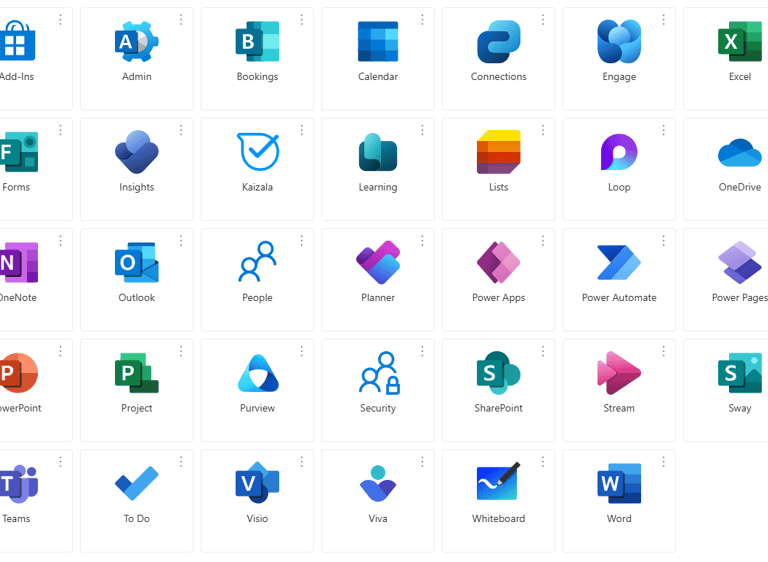Show the Calendar tile options menu
Image resolution: width=768 pixels, height=562 pixels.
(422, 20)
